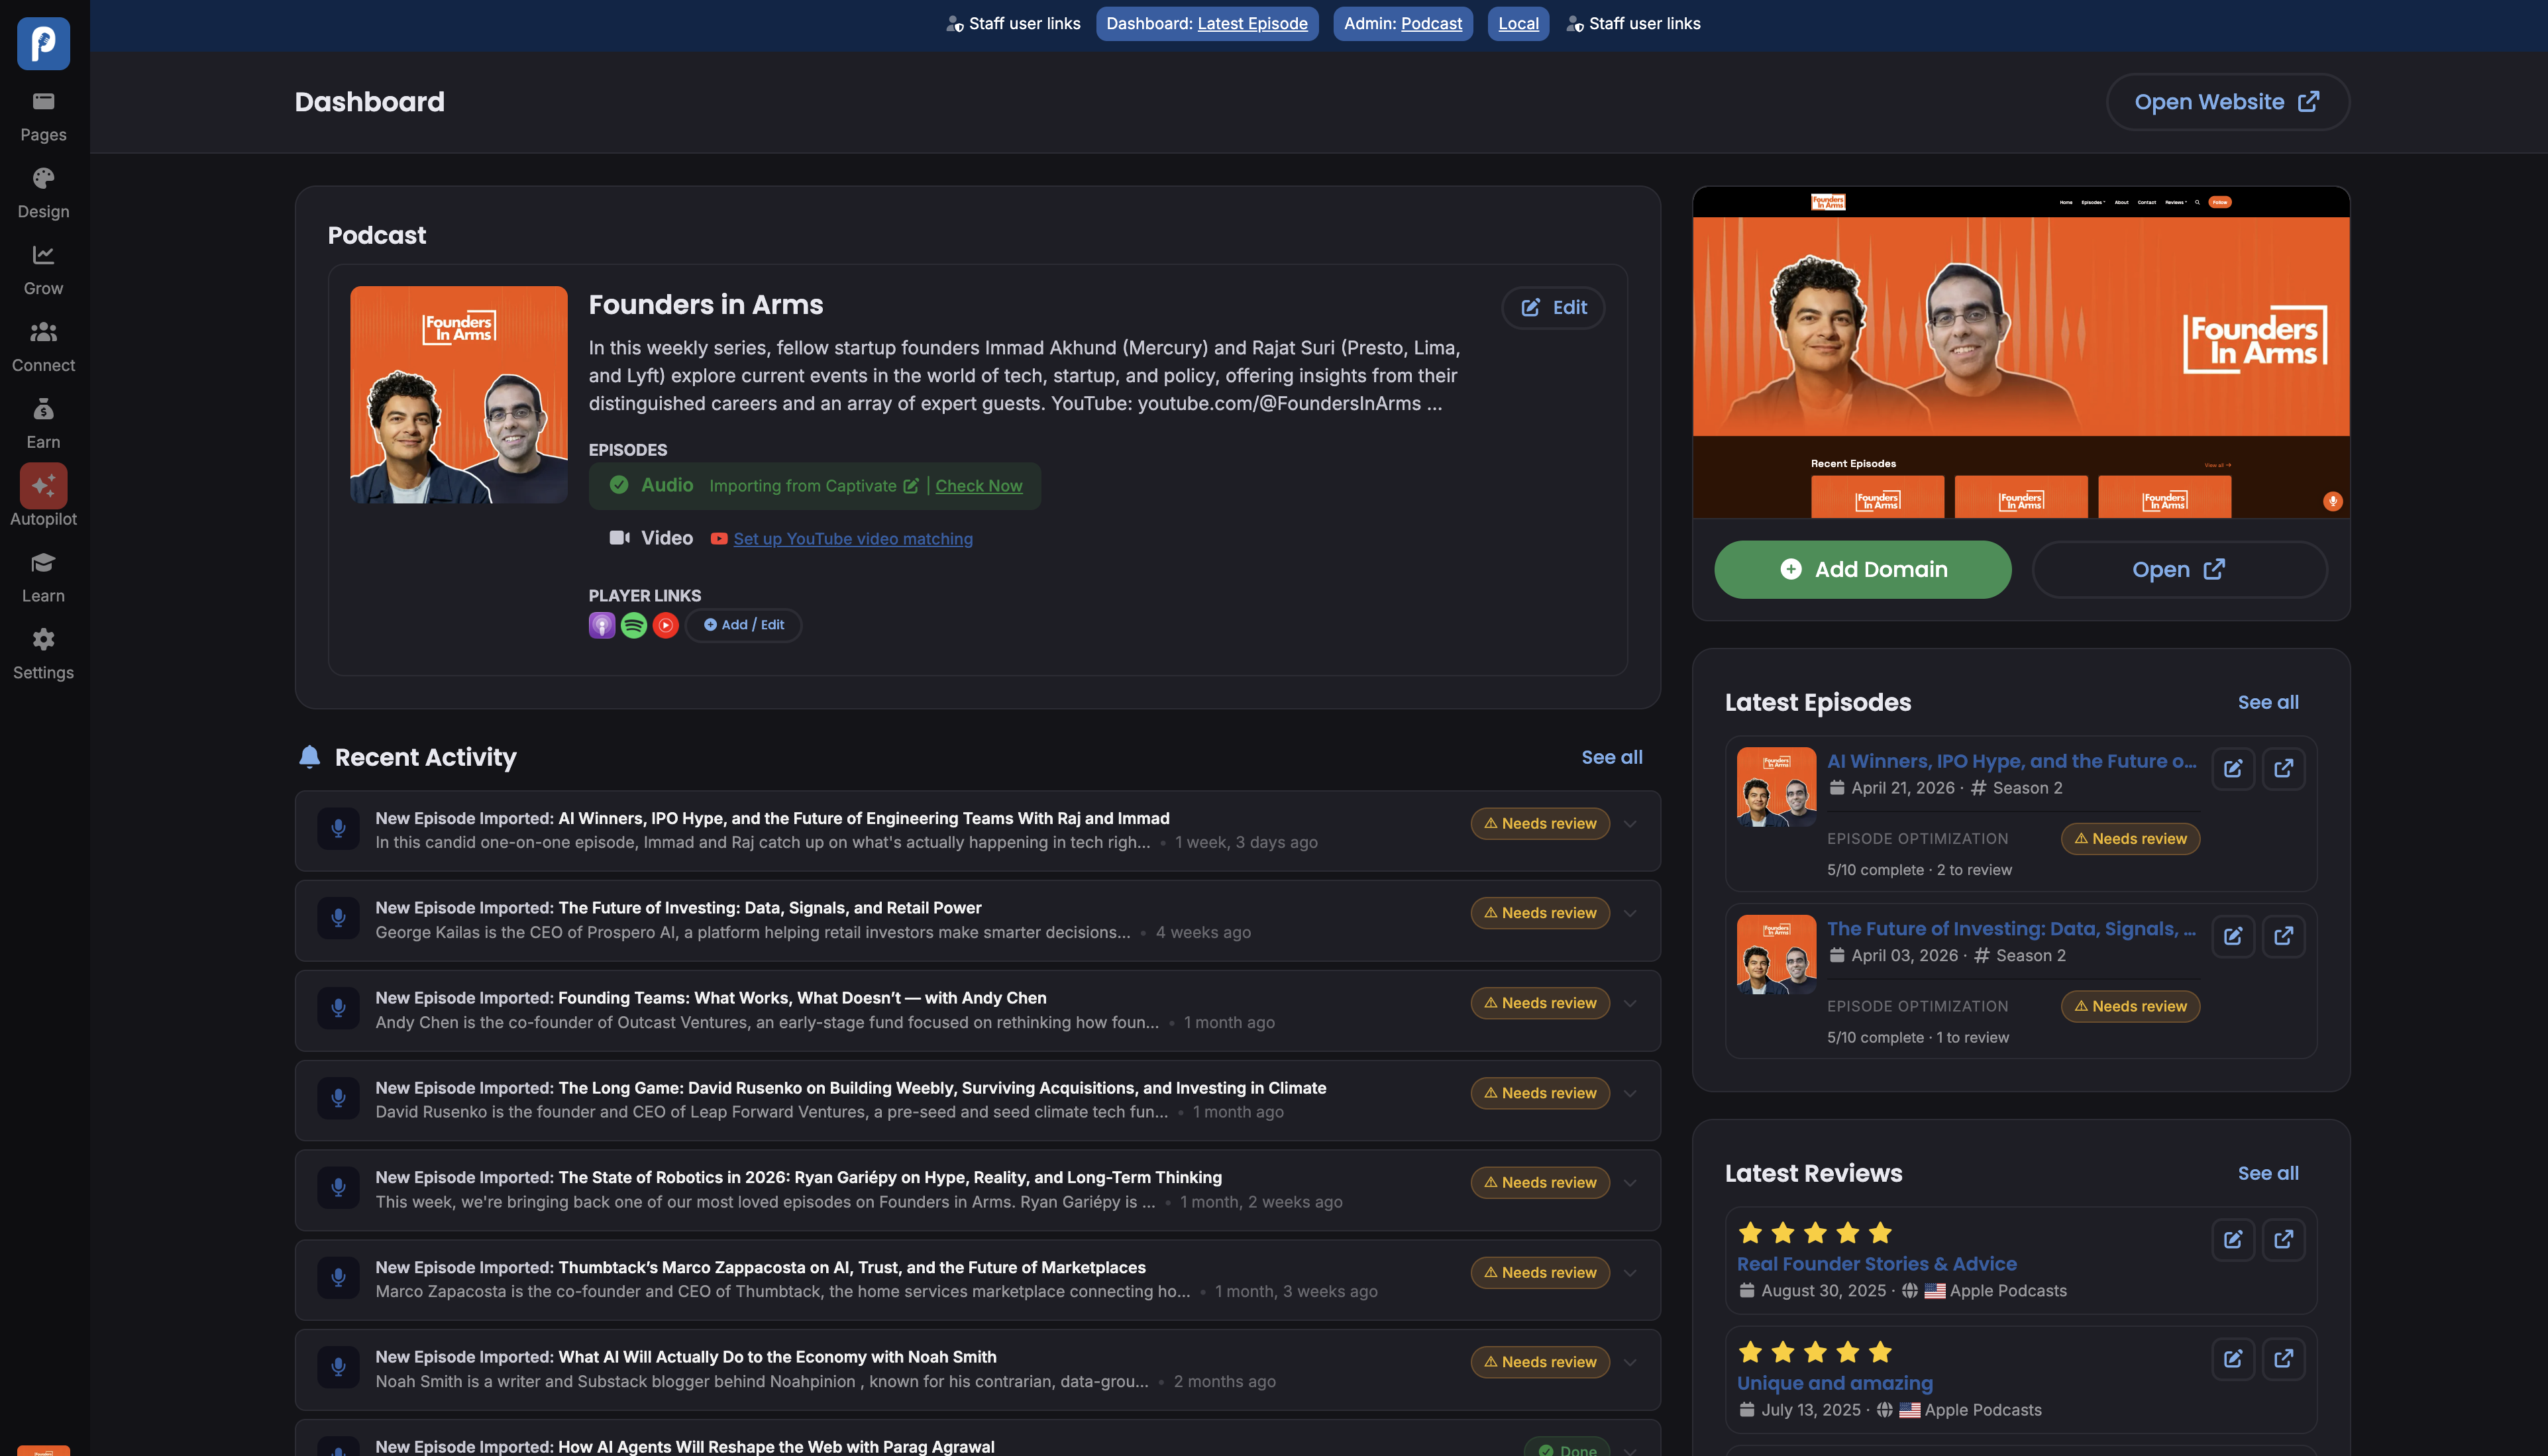
Task: See all Recent Activity items
Action: point(1612,757)
